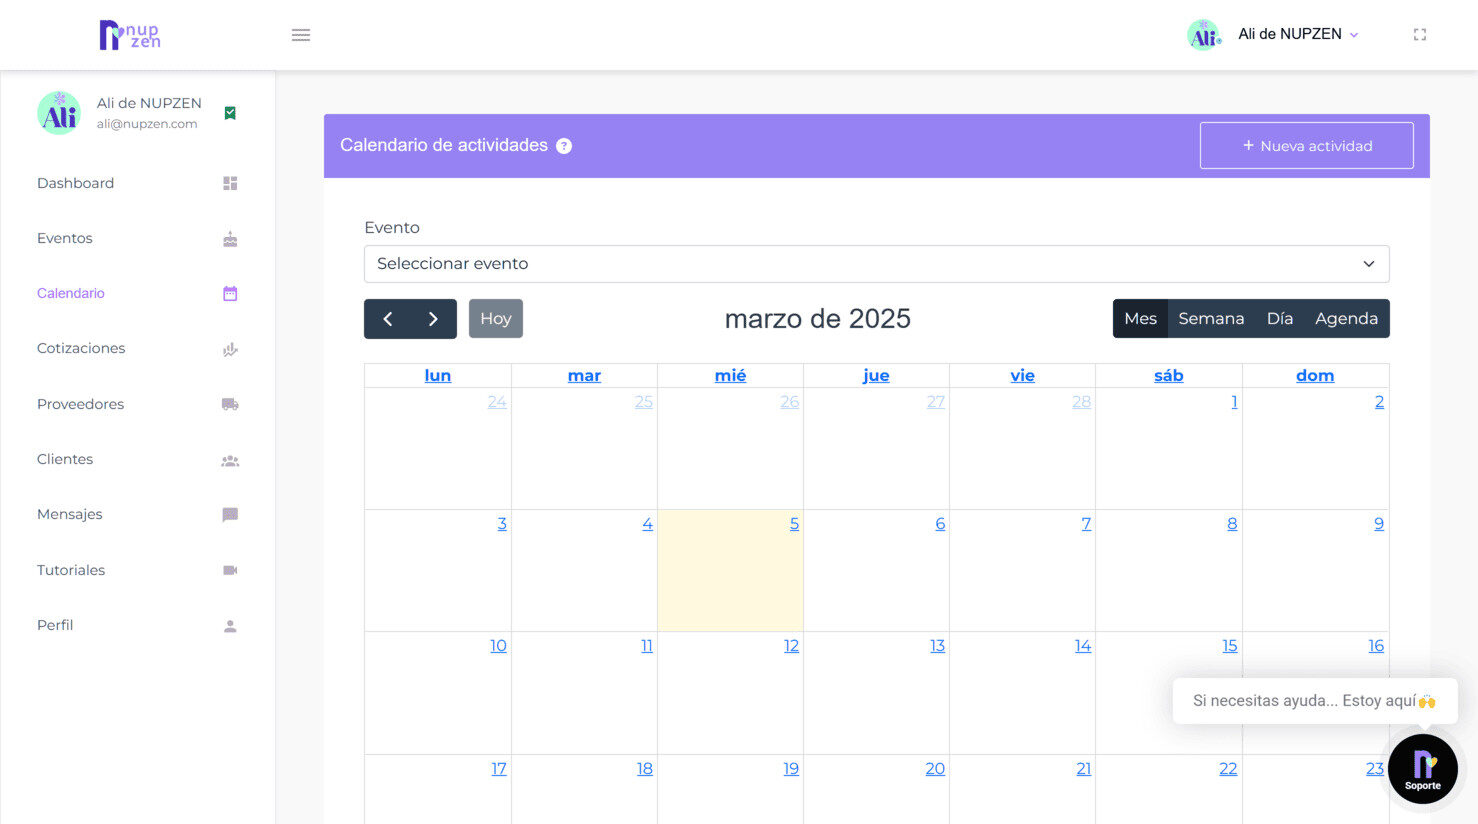Viewport: 1478px width, 824px height.
Task: Switch calendar to Agenda view
Action: tap(1346, 319)
